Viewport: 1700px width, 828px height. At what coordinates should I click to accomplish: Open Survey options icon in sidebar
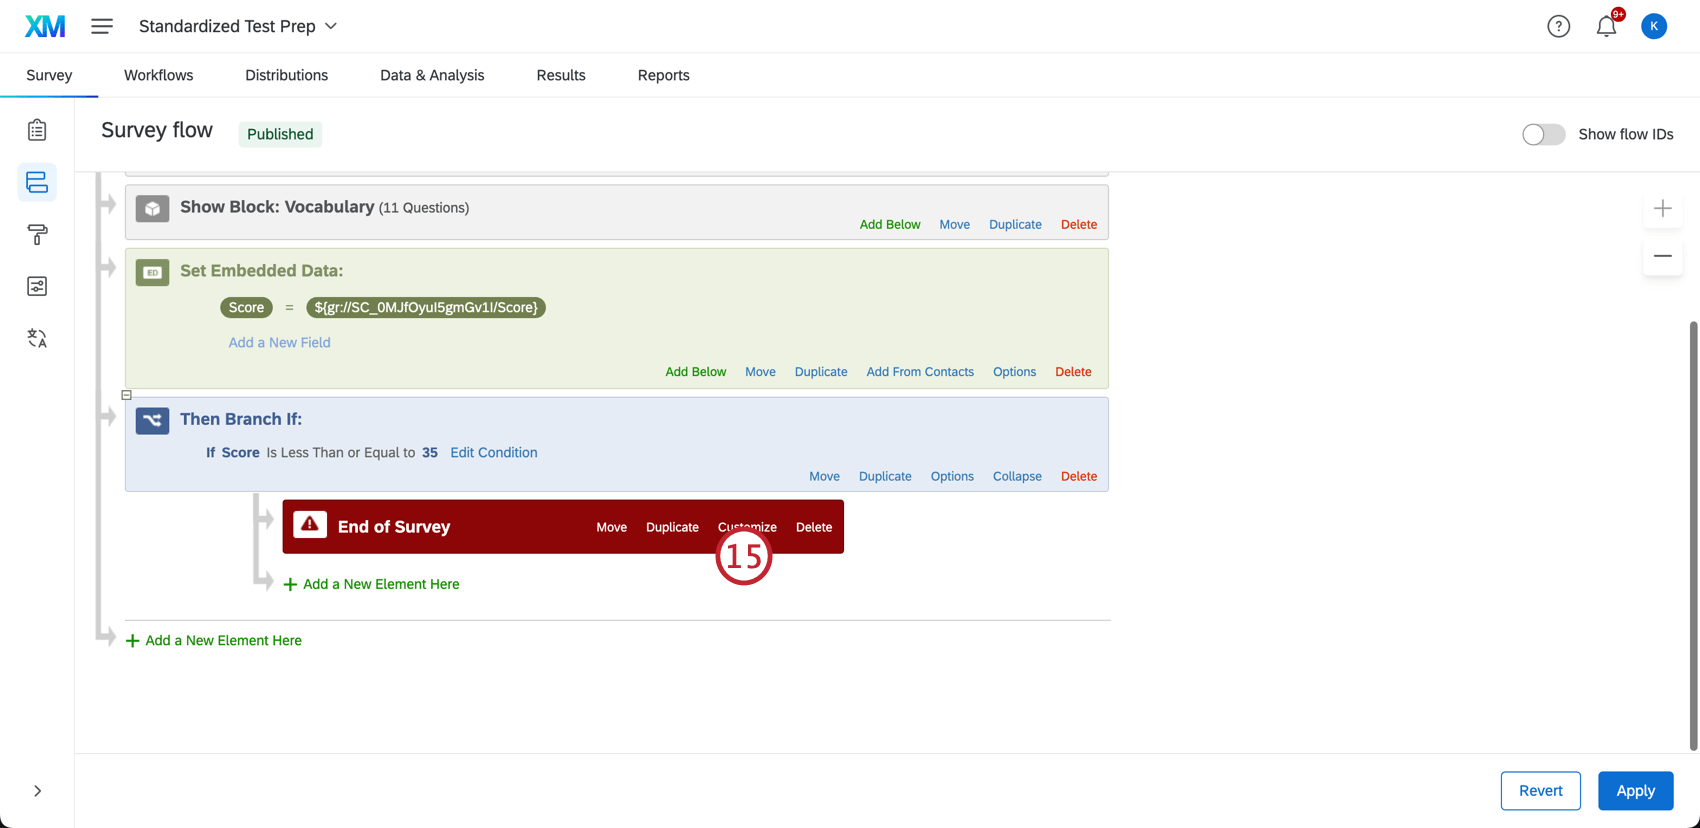[37, 286]
